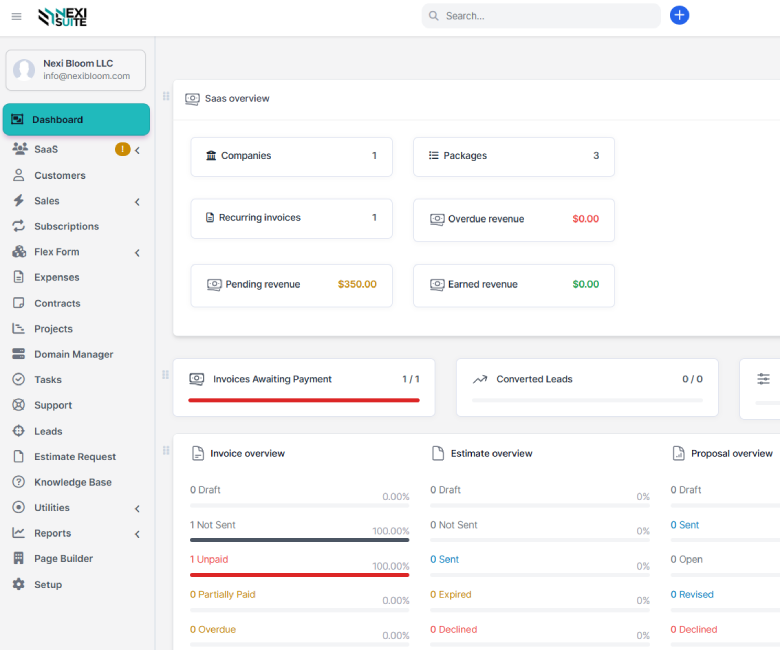The image size is (780, 650).
Task: Click the Proposal overview document icon
Action: pyautogui.click(x=679, y=453)
